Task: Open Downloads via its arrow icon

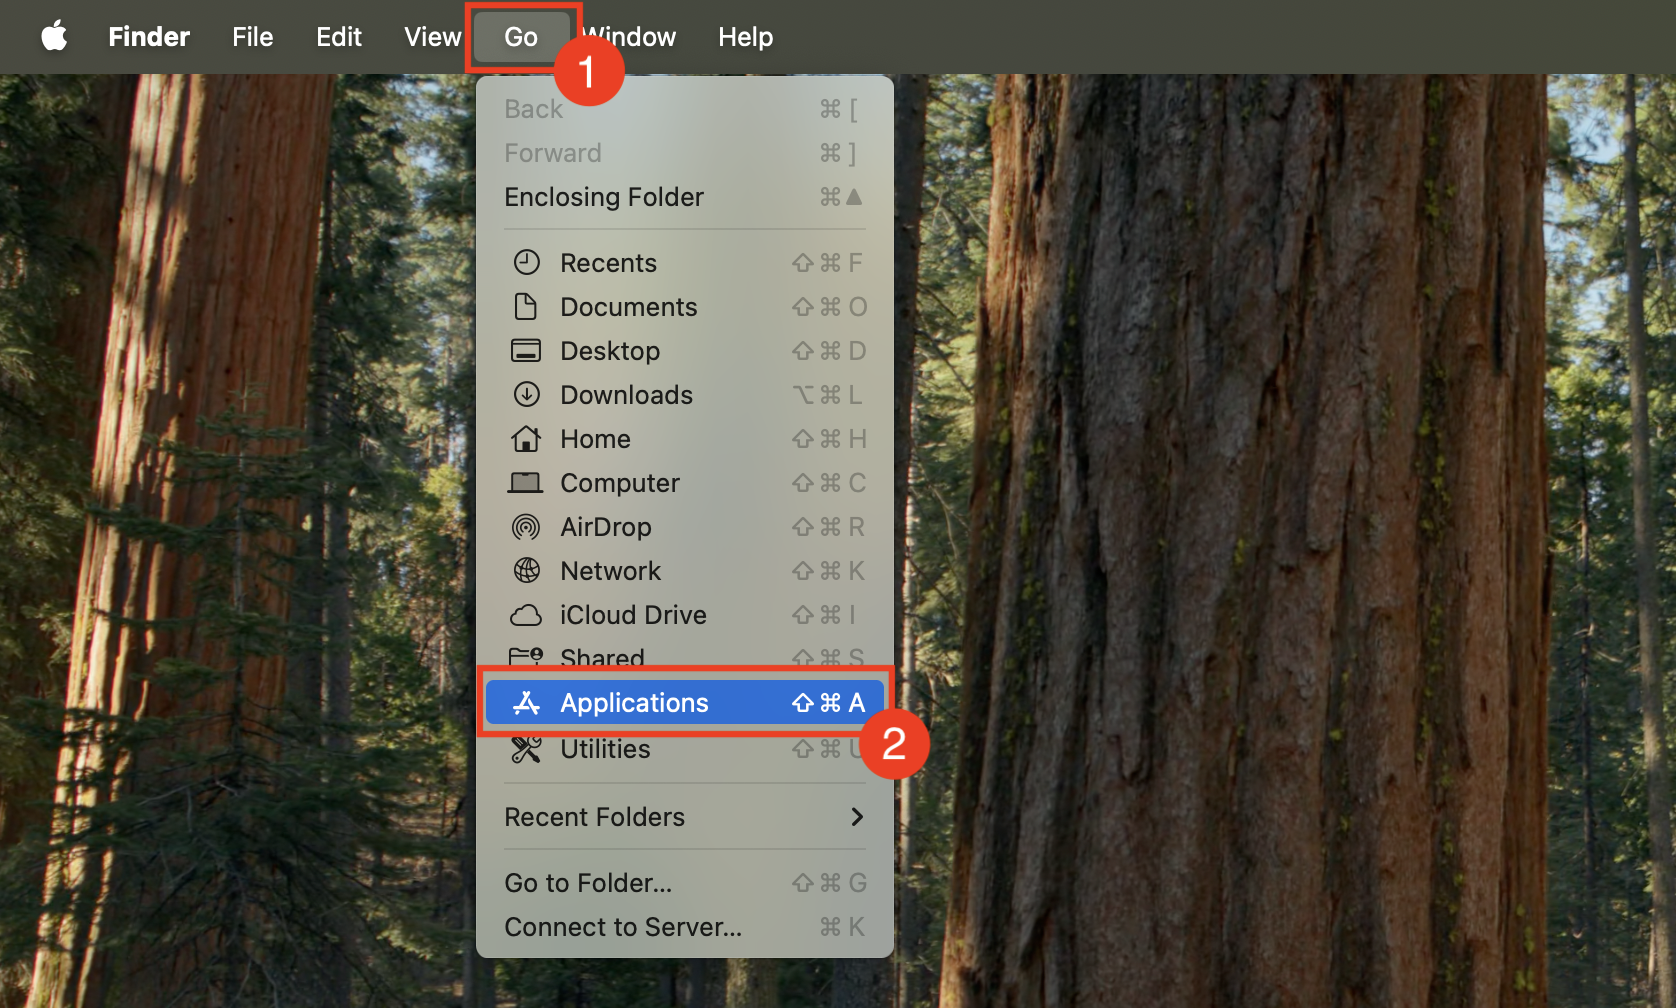Action: point(527,394)
